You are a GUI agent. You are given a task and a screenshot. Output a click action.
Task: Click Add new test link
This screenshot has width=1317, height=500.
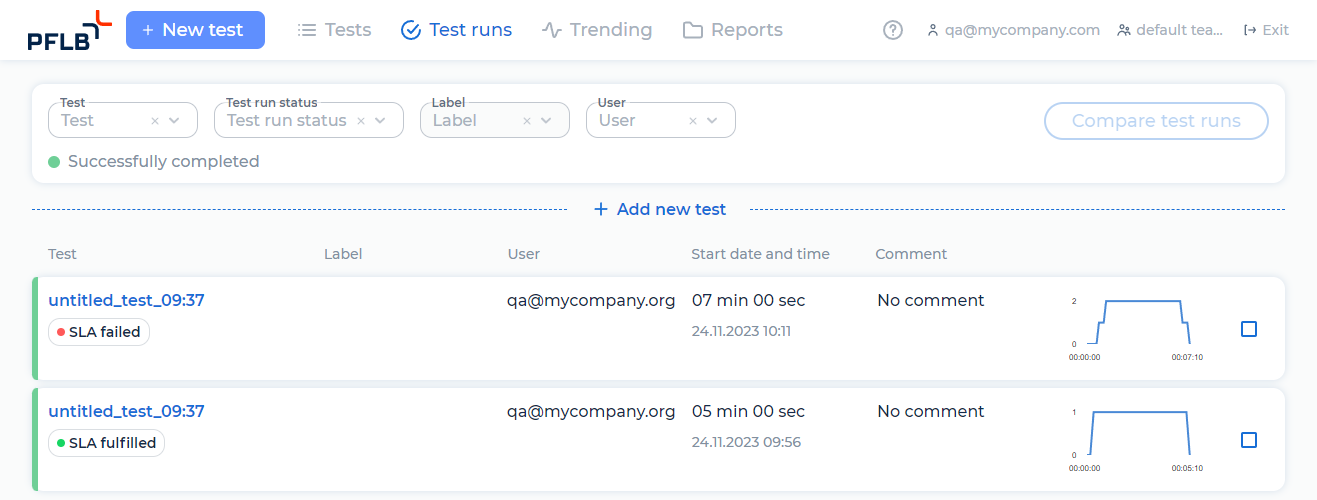(x=660, y=209)
